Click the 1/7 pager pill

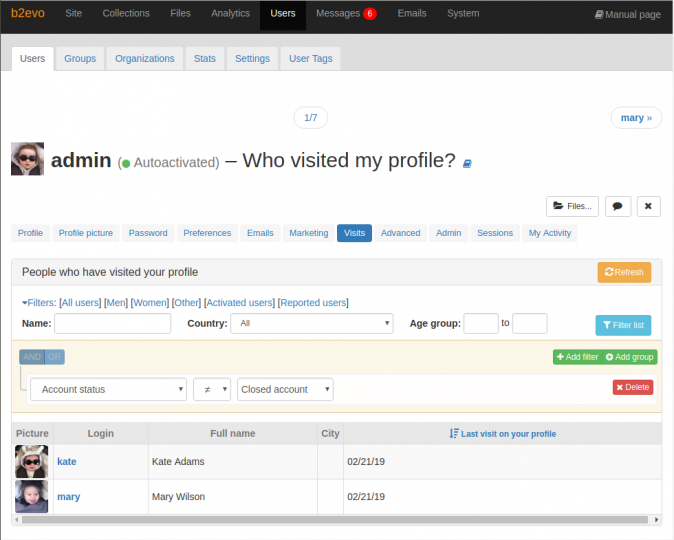(310, 117)
